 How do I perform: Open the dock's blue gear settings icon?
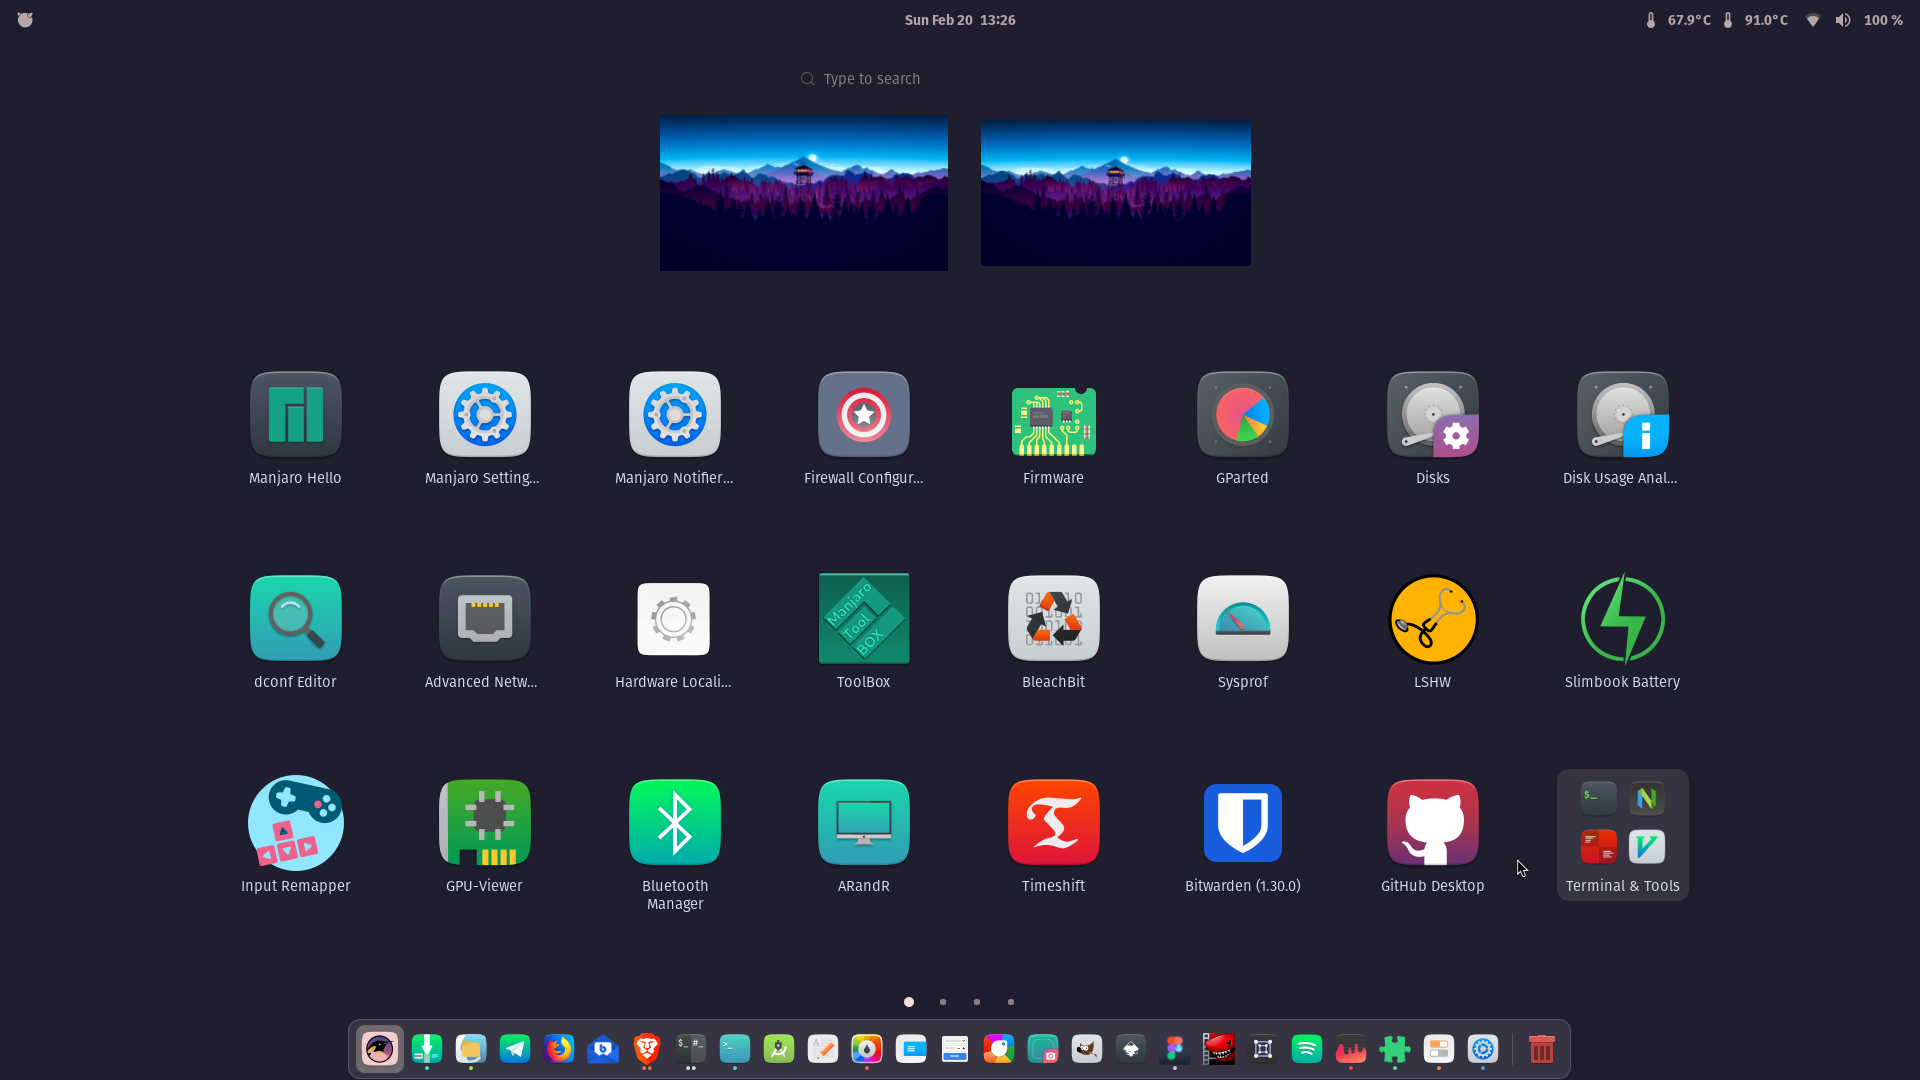(1483, 1049)
